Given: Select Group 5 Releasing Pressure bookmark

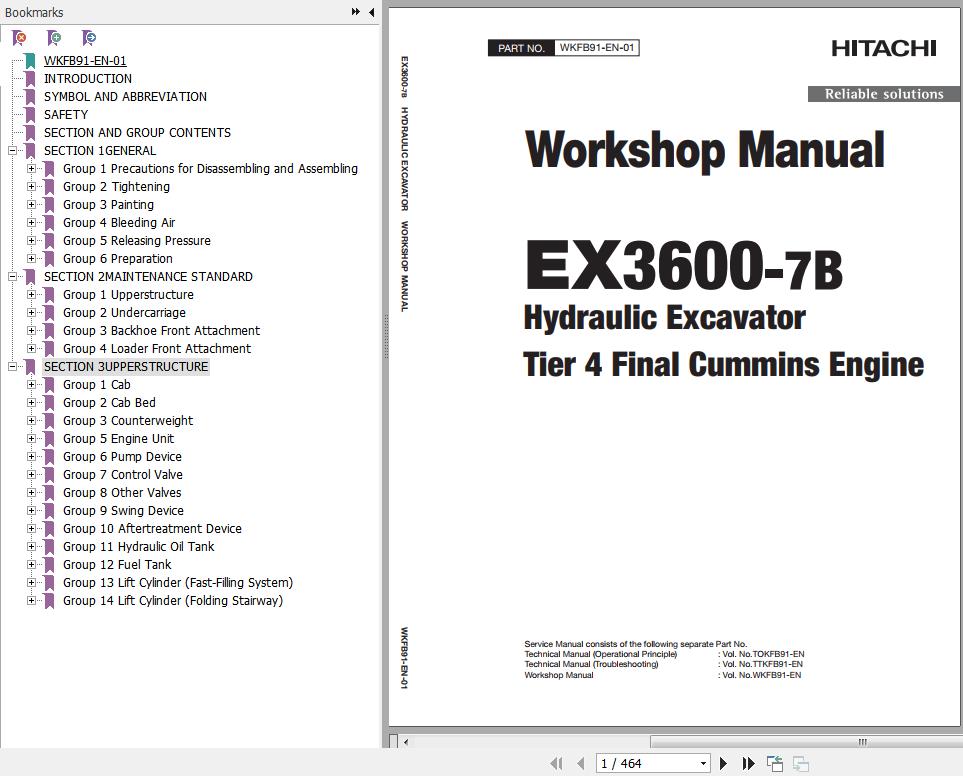Looking at the screenshot, I should pos(136,241).
